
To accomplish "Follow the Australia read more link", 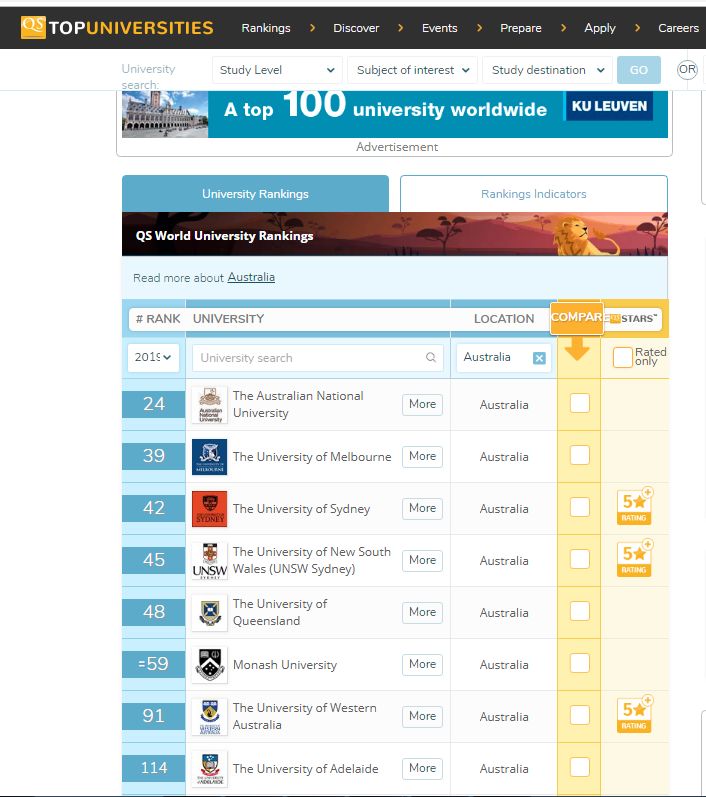I will (x=251, y=277).
